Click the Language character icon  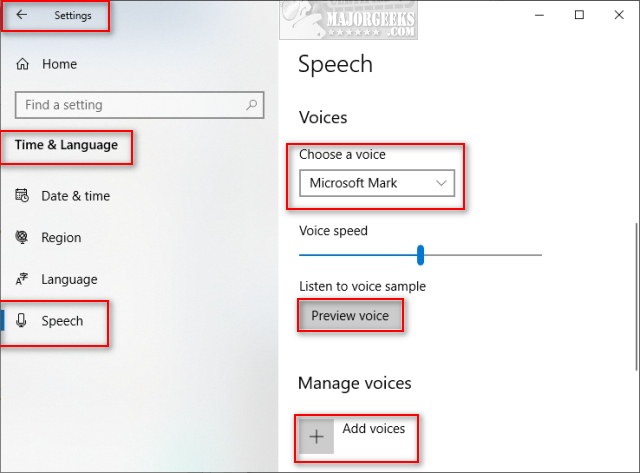point(23,280)
